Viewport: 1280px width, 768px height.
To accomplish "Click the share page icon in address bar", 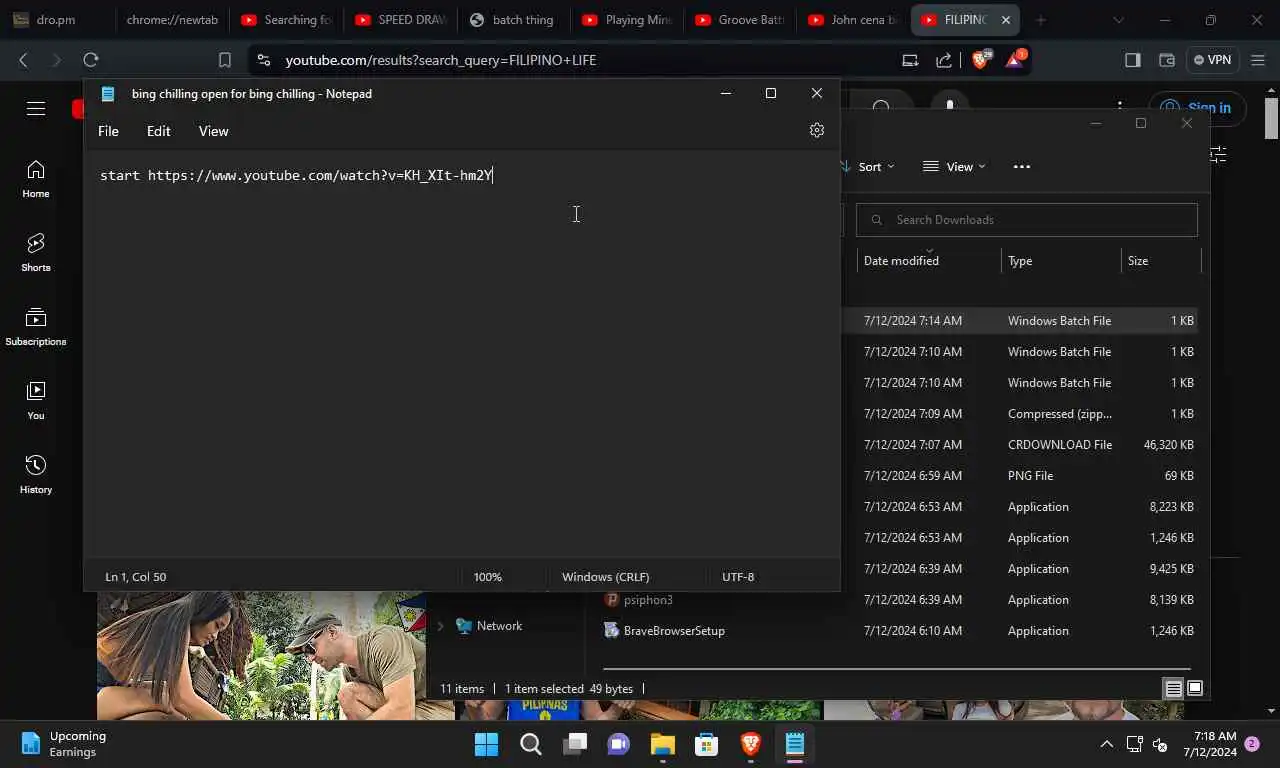I will pos(944,60).
